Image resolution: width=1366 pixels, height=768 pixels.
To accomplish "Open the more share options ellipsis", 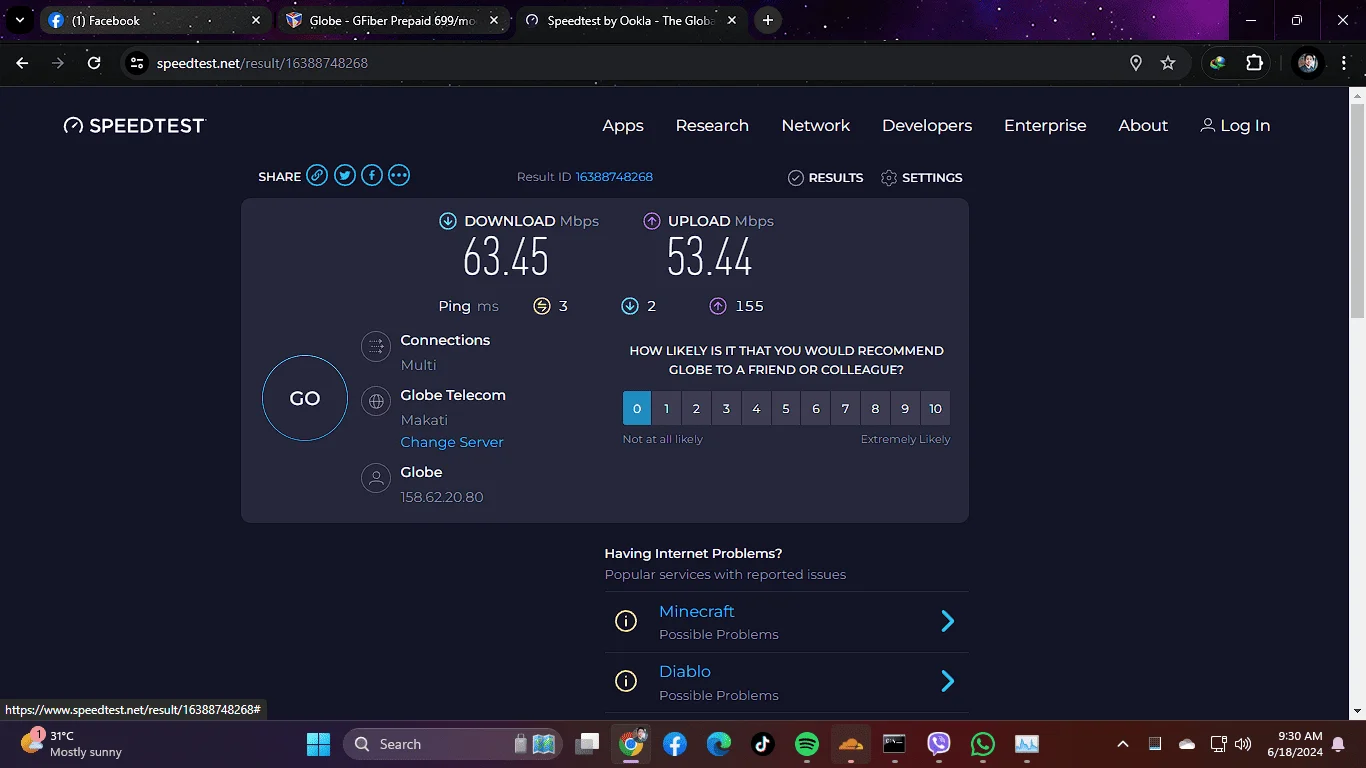I will [399, 176].
